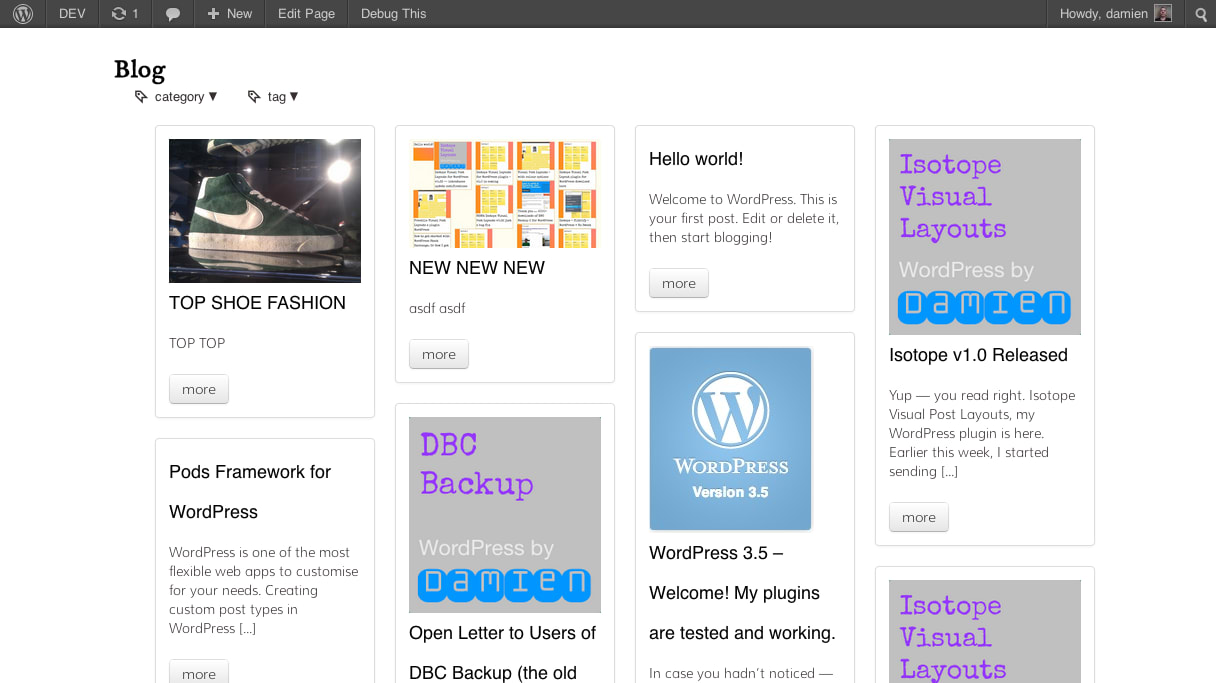Select Edit Page from the admin bar
The height and width of the screenshot is (683, 1216).
coord(305,13)
